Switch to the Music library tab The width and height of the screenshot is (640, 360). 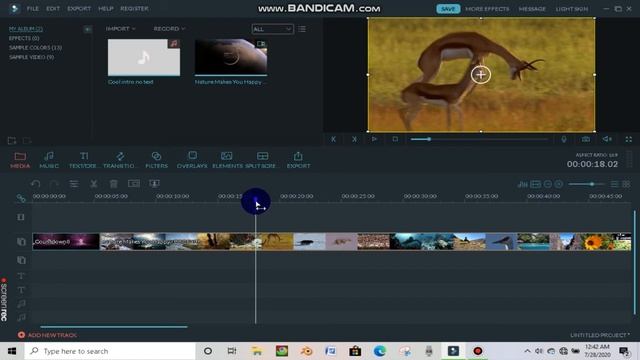(x=49, y=160)
